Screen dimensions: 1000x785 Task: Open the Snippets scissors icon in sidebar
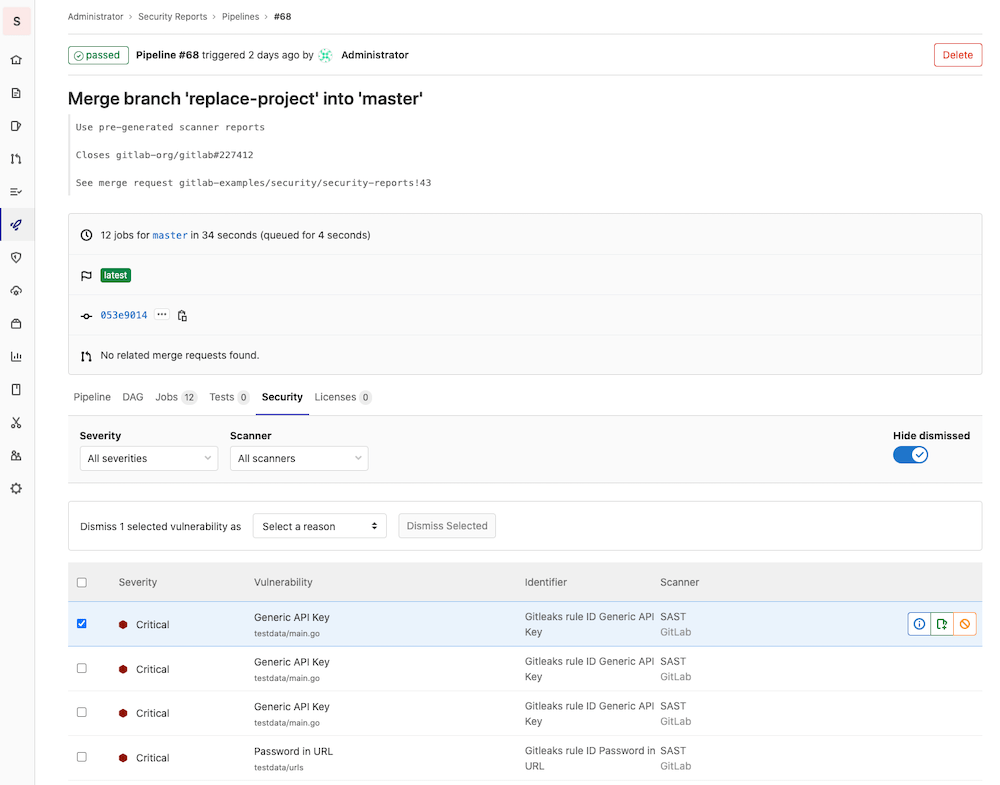point(16,423)
